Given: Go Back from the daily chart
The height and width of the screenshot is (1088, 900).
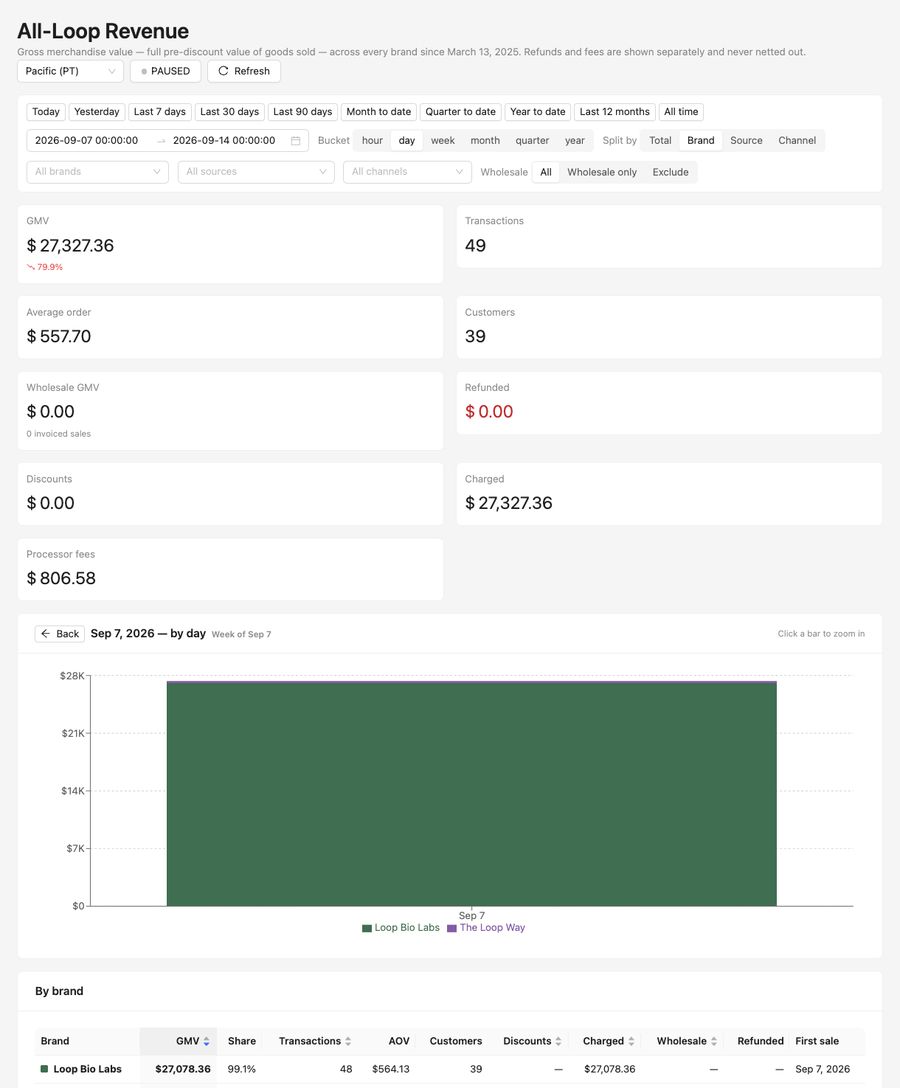Looking at the screenshot, I should tap(60, 634).
